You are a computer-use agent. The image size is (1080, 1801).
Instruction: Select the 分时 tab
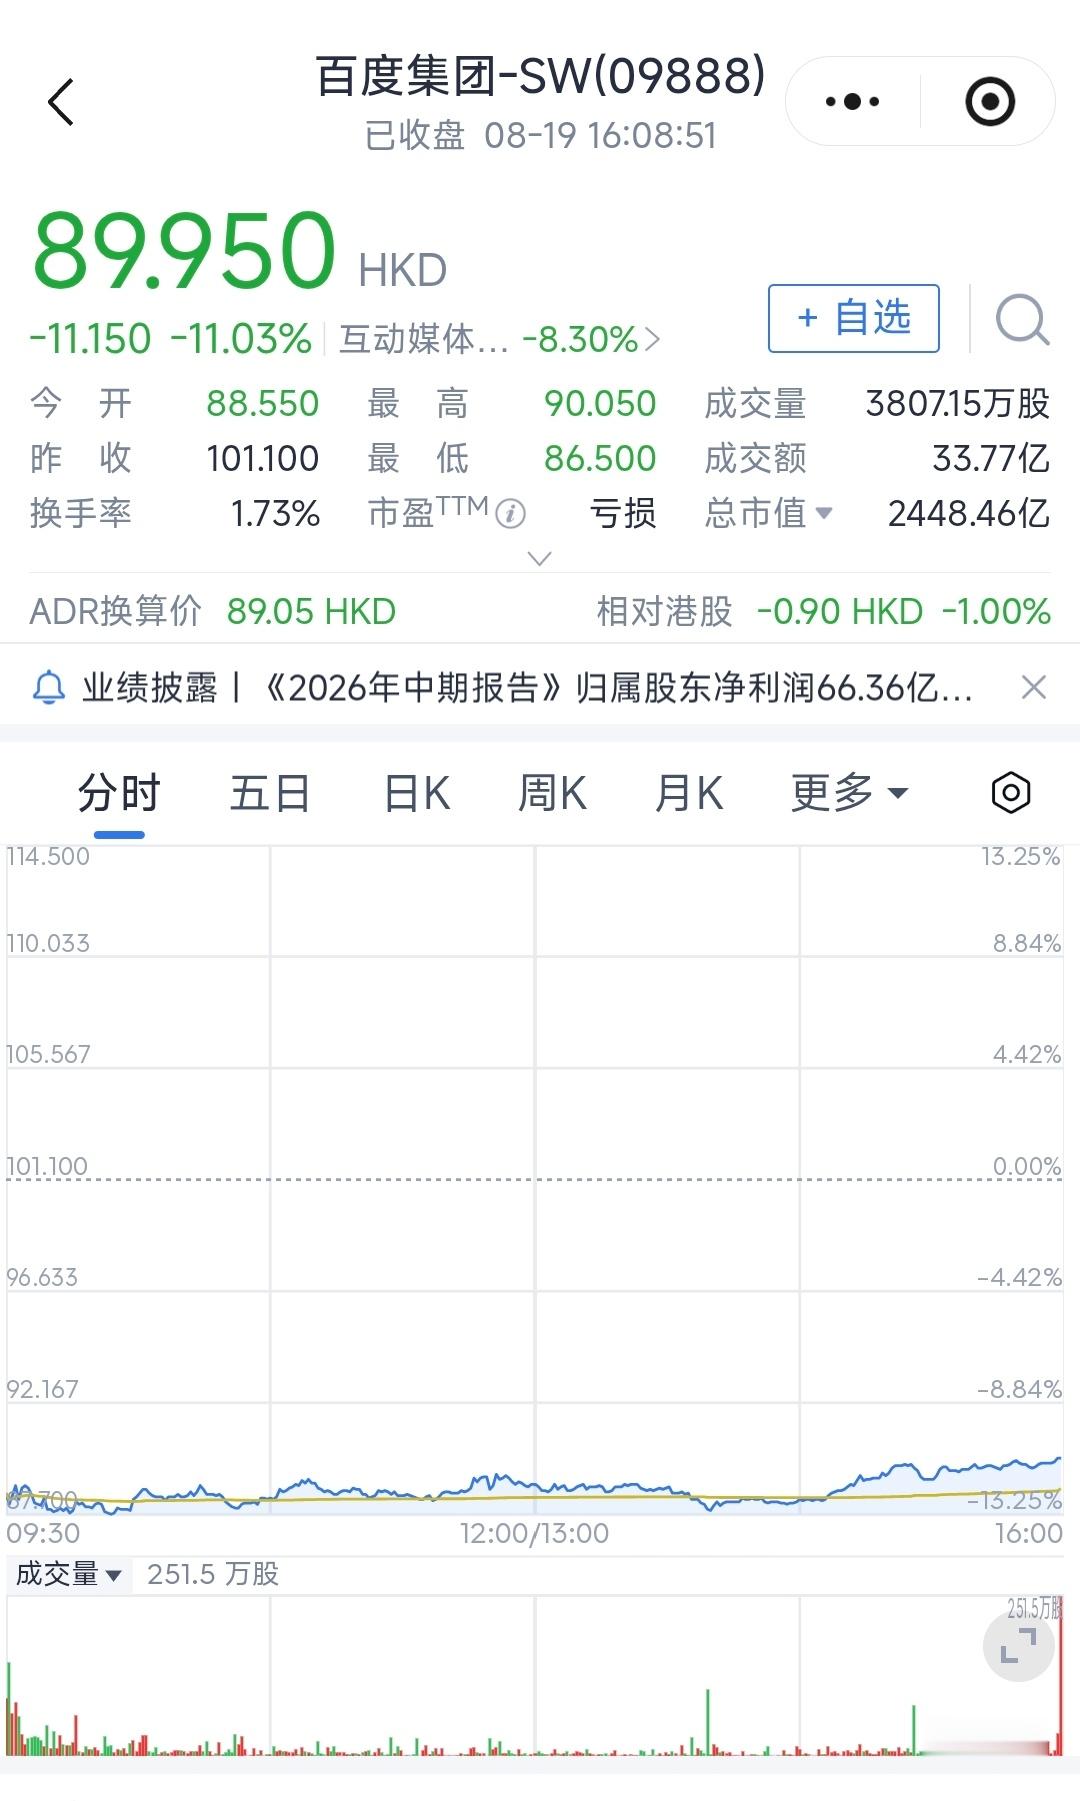point(119,793)
